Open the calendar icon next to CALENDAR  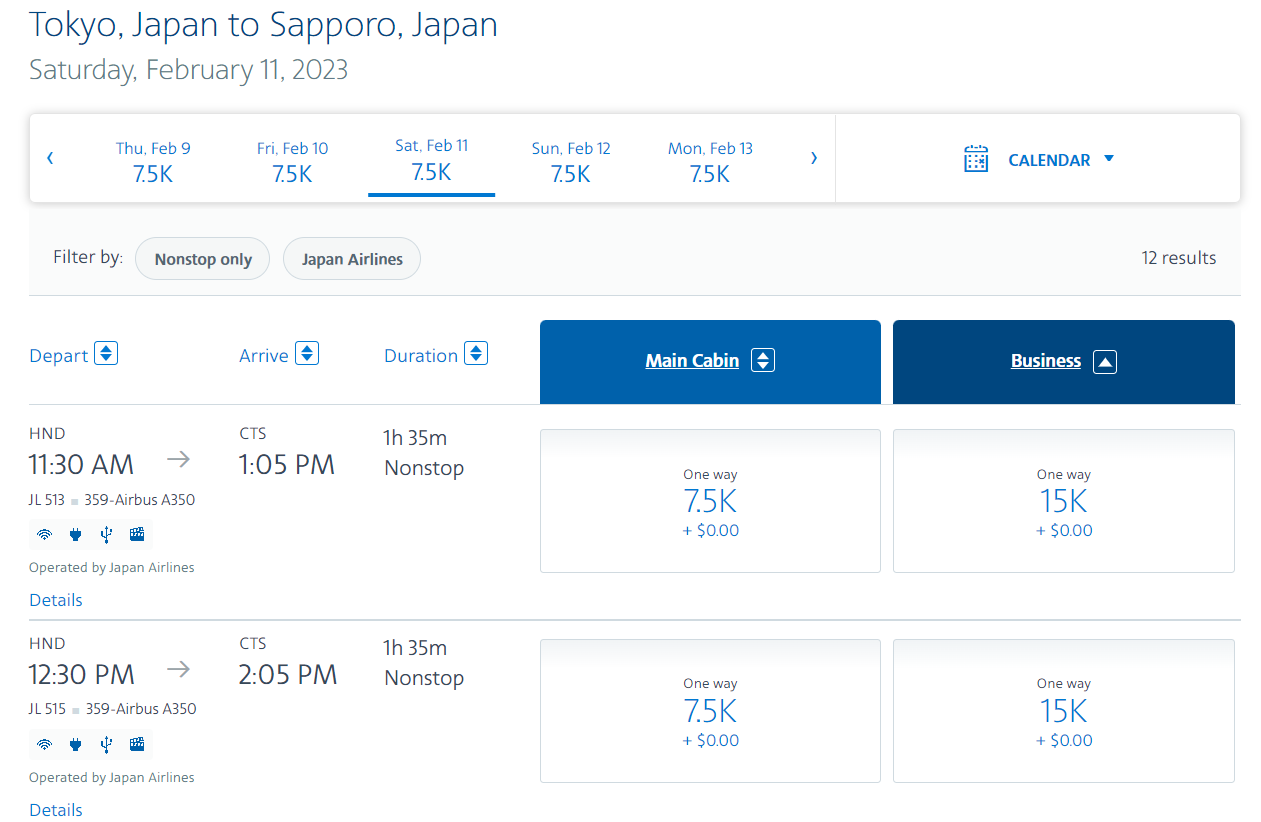point(976,158)
